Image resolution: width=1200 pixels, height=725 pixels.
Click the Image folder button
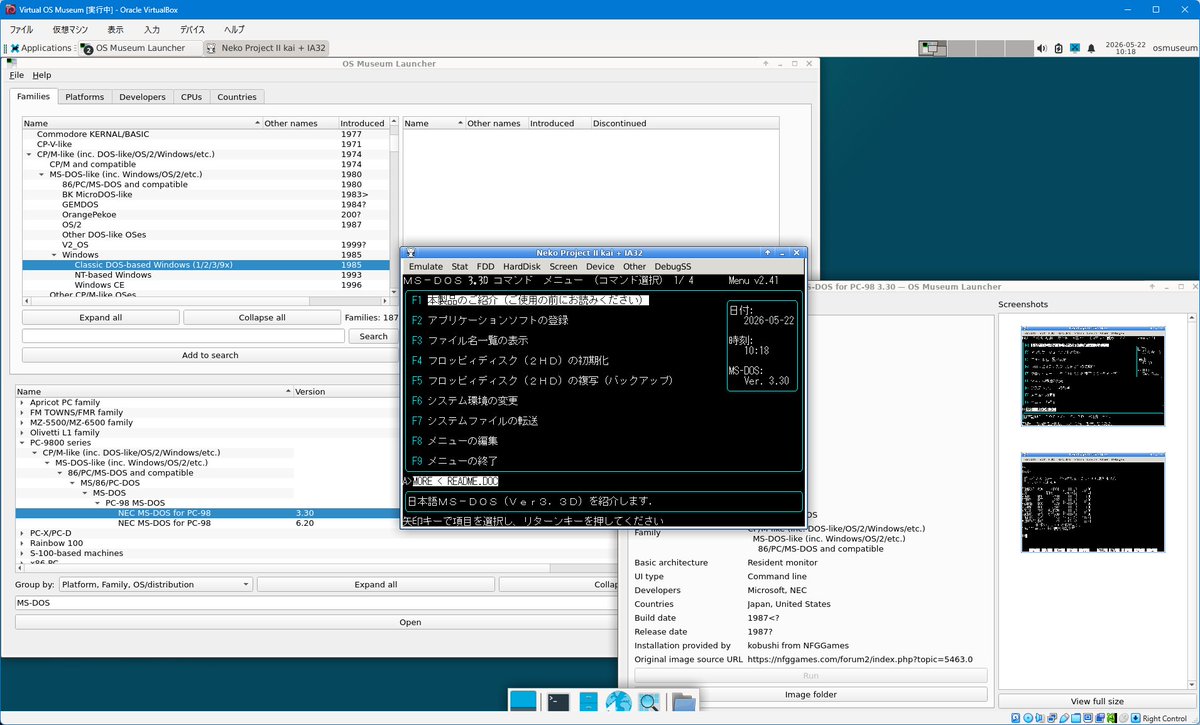810,694
